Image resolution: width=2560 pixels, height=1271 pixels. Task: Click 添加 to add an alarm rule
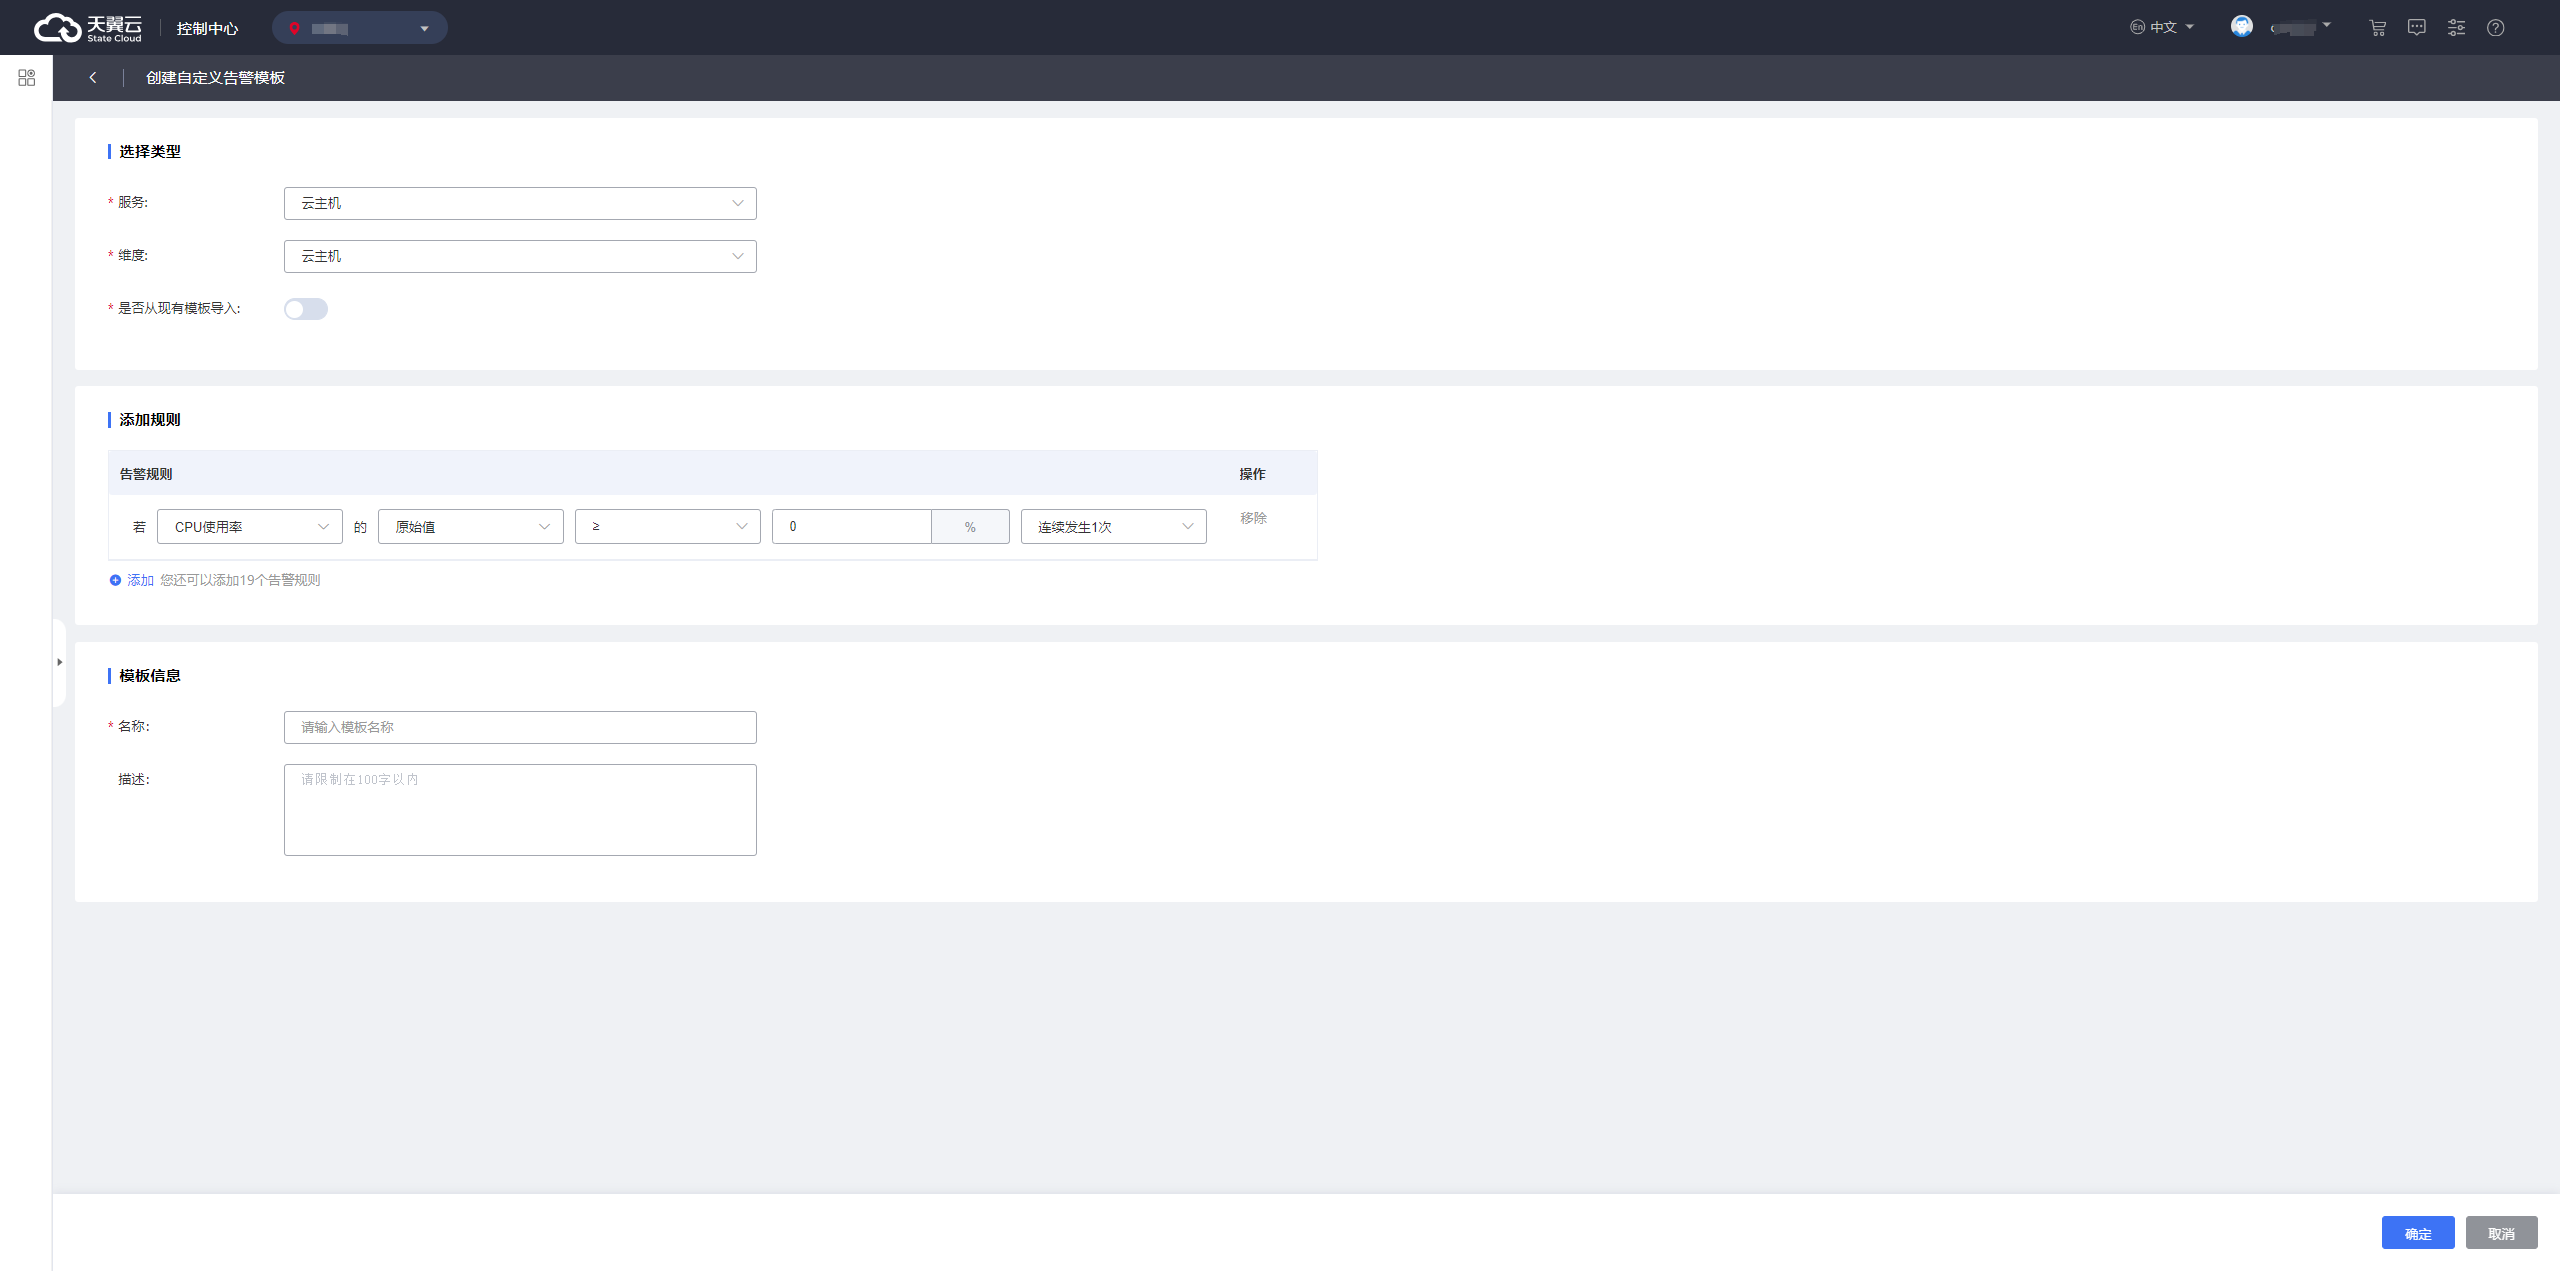(x=132, y=580)
